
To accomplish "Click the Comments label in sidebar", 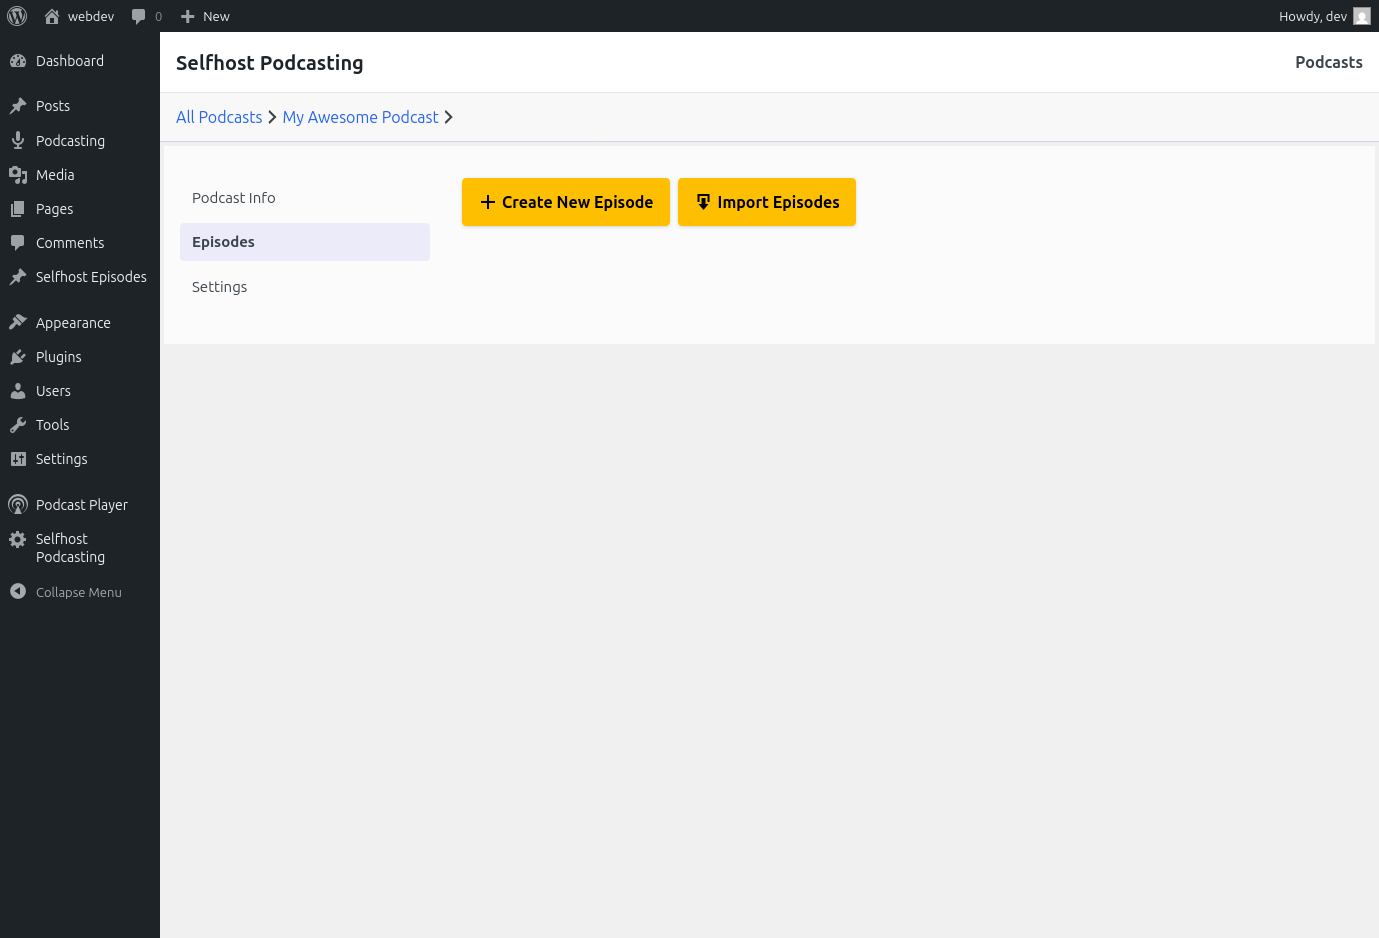I will coord(70,243).
